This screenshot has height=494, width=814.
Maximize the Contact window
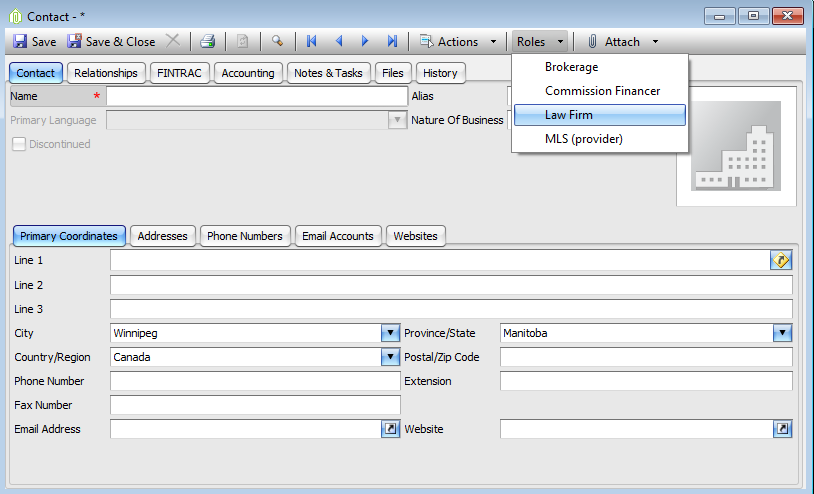[753, 16]
